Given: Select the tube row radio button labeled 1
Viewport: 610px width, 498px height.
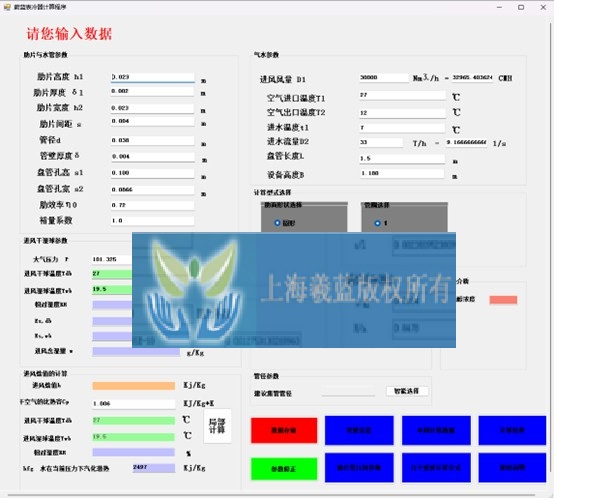Looking at the screenshot, I should tap(377, 223).
